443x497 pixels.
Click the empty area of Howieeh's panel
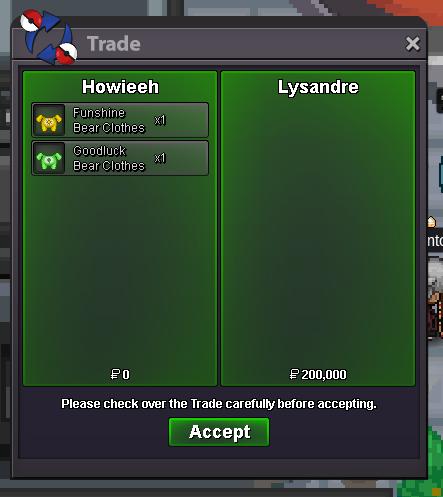(120, 267)
